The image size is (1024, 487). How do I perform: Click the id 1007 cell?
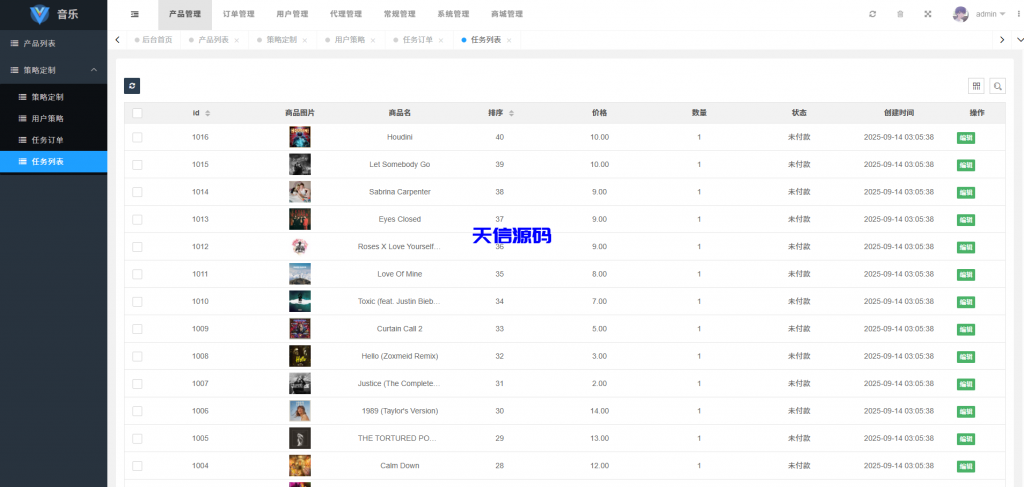click(x=200, y=384)
